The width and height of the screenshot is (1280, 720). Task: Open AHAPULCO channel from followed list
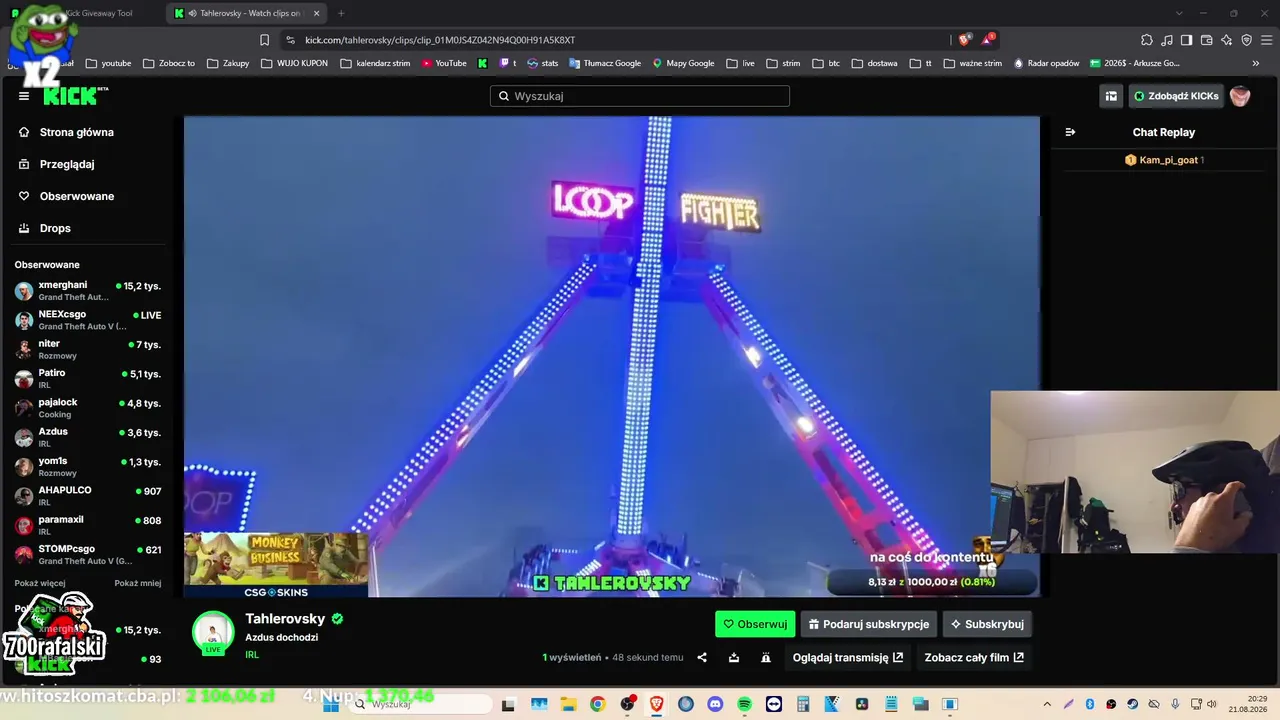coord(88,496)
